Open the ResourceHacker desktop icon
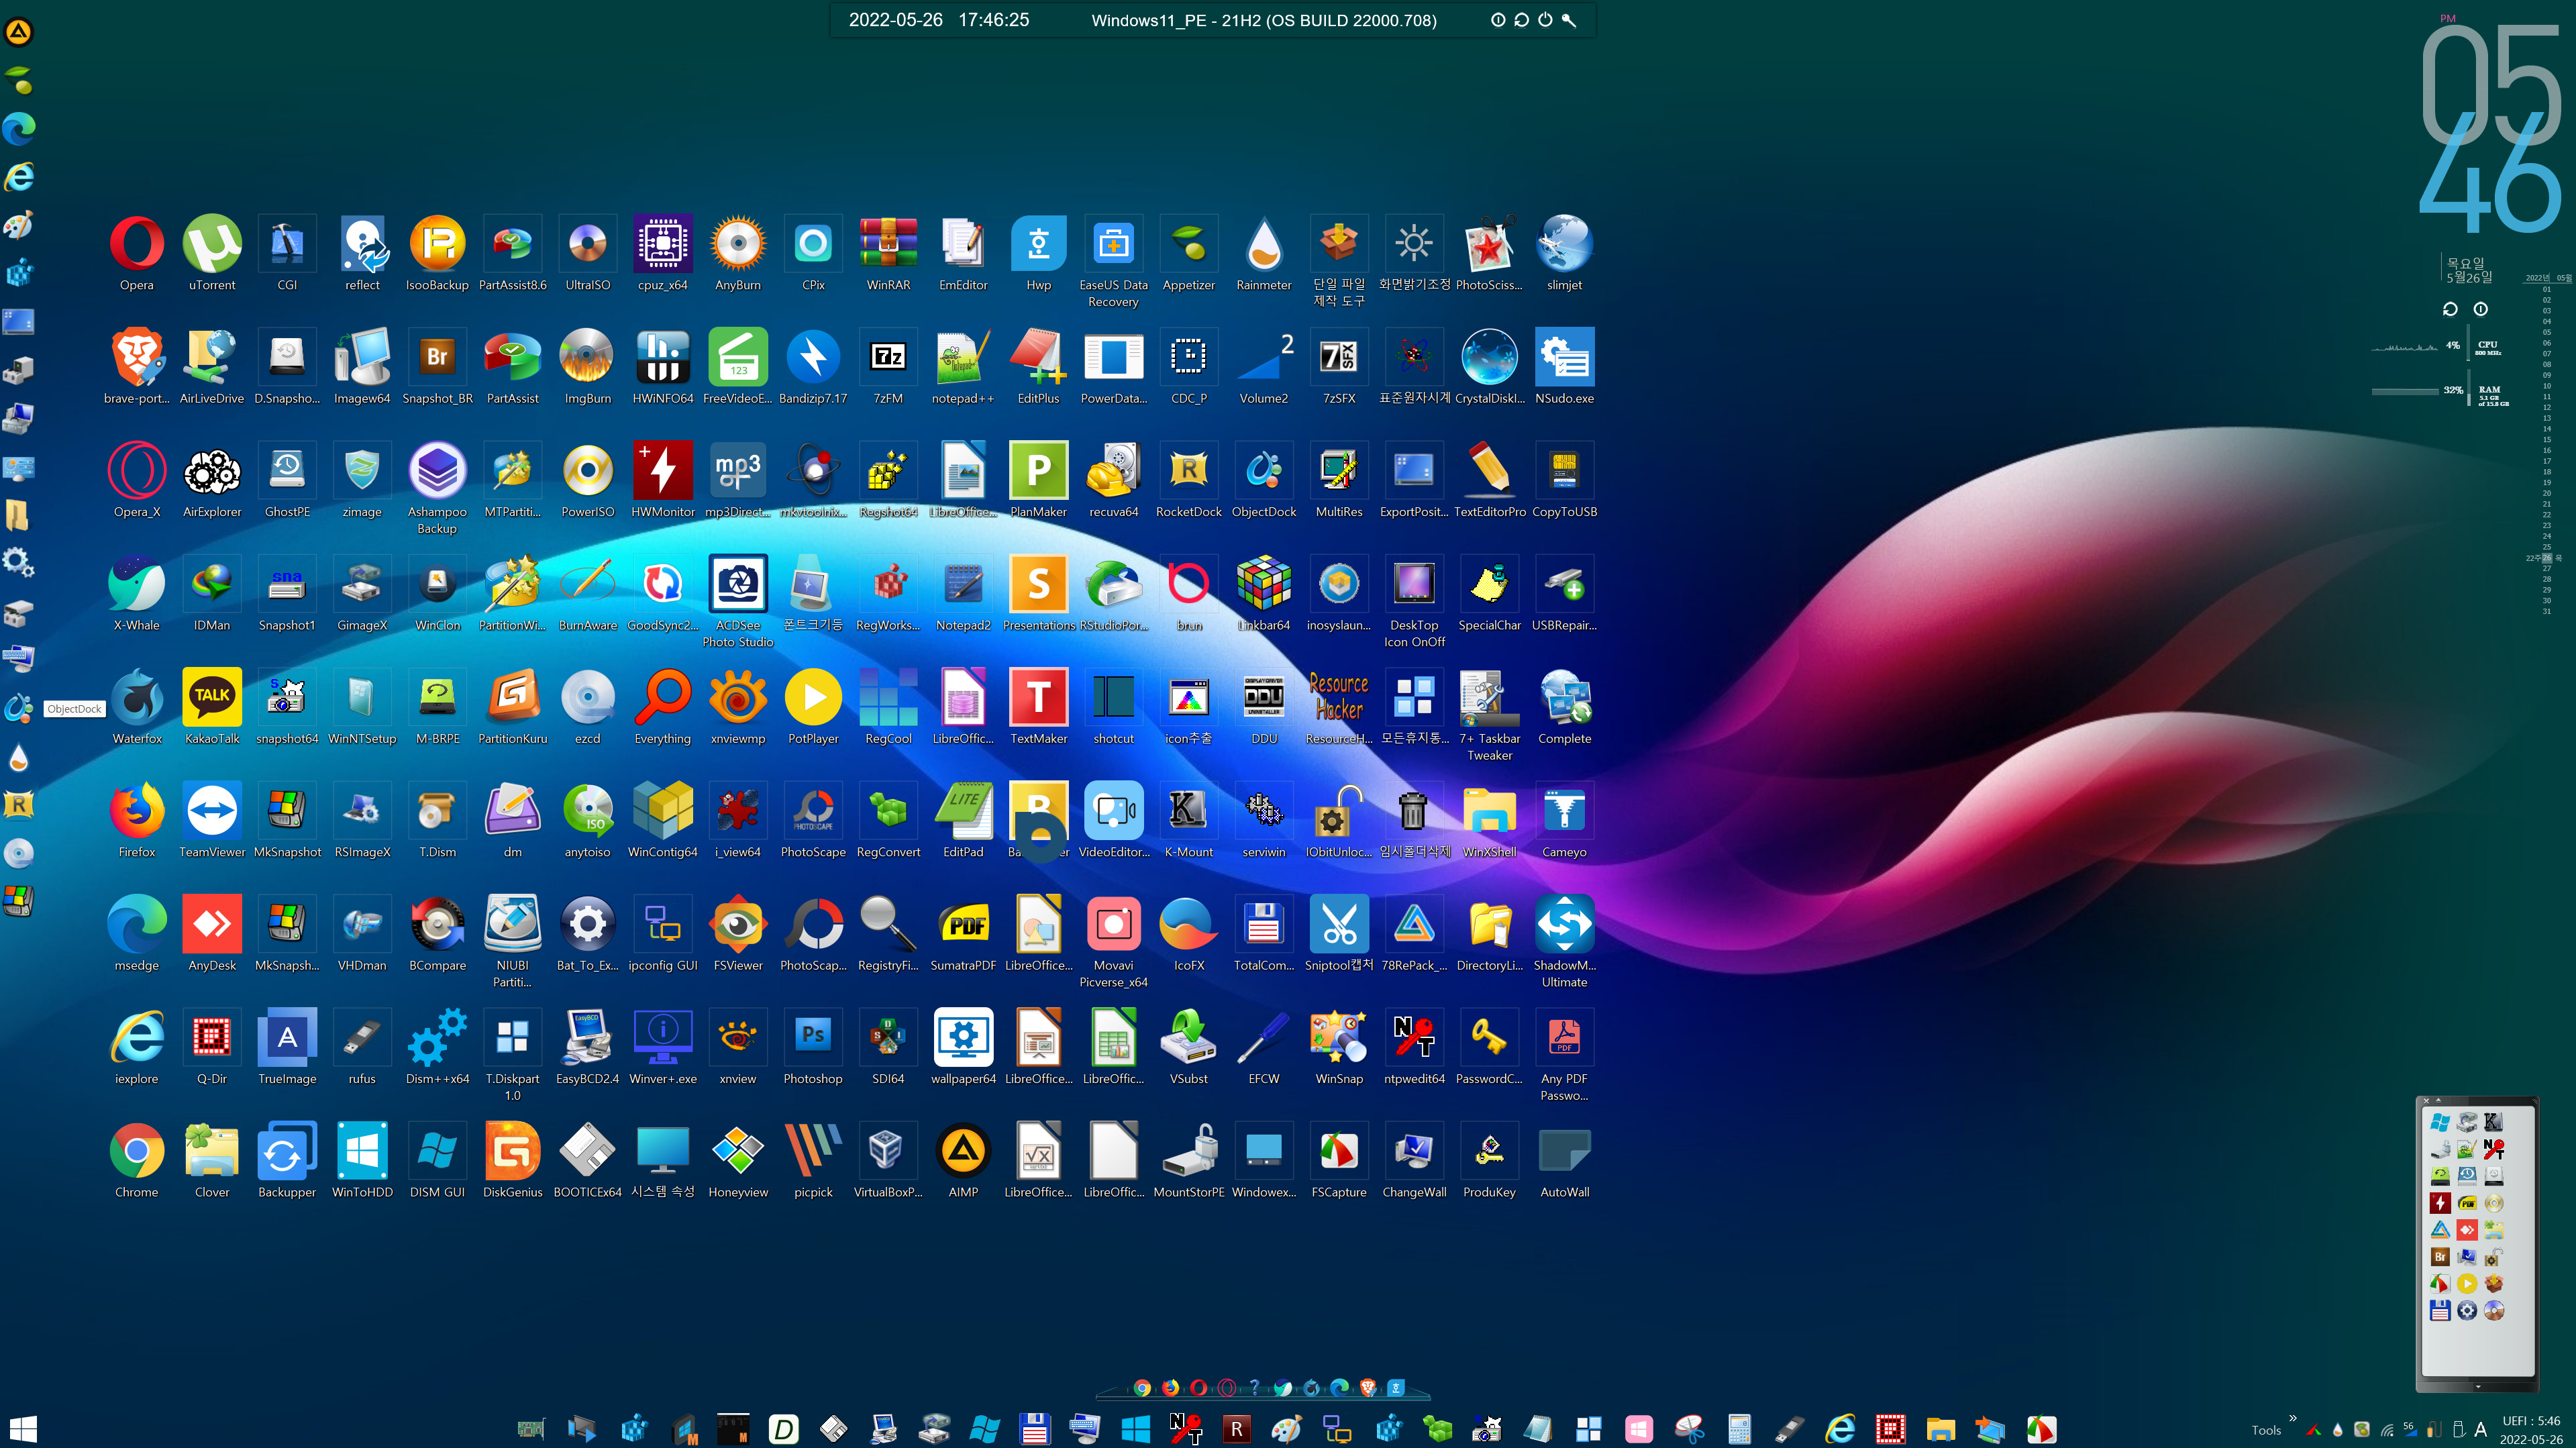The width and height of the screenshot is (2576, 1448). pyautogui.click(x=1339, y=706)
